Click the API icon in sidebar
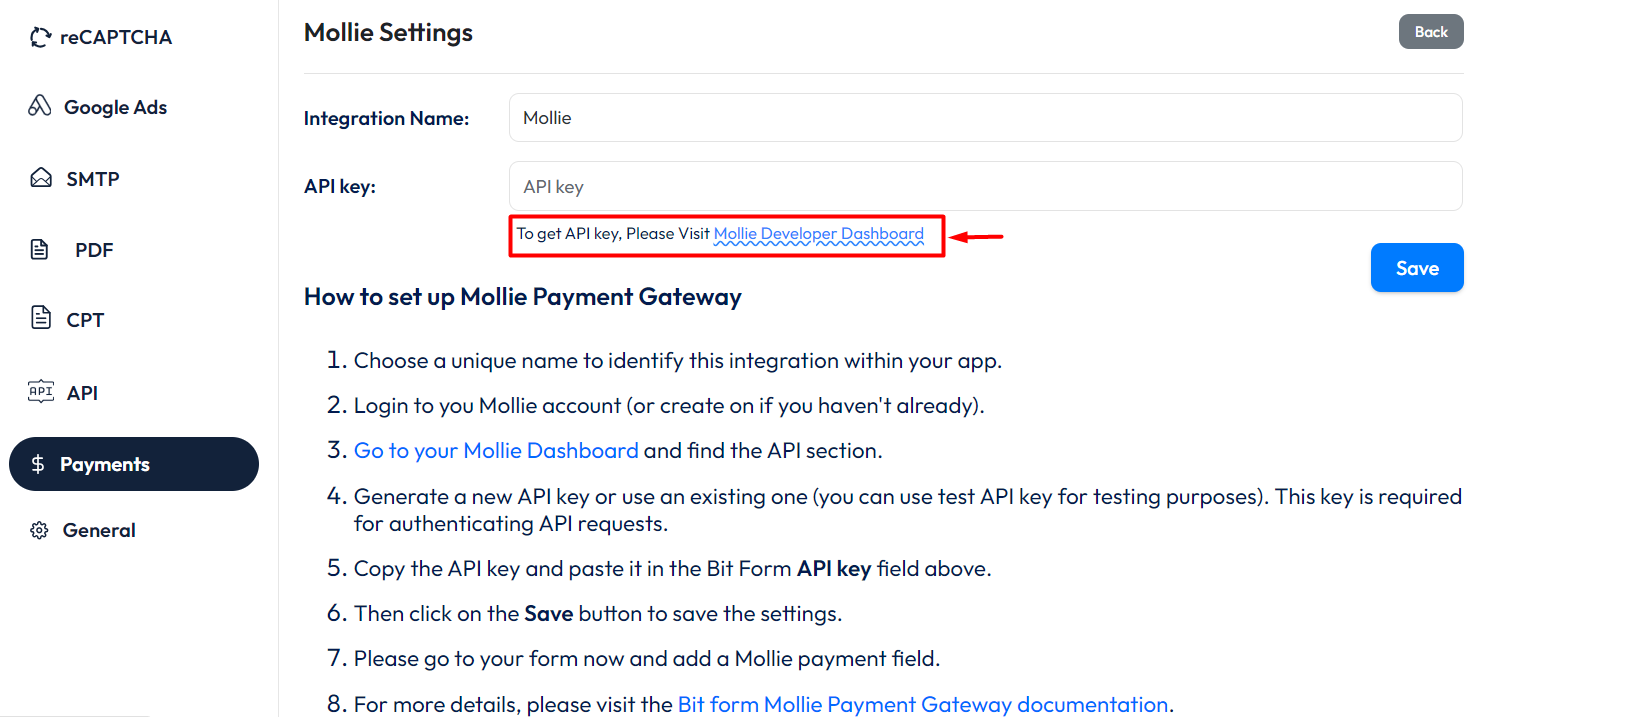1642x717 pixels. [41, 391]
